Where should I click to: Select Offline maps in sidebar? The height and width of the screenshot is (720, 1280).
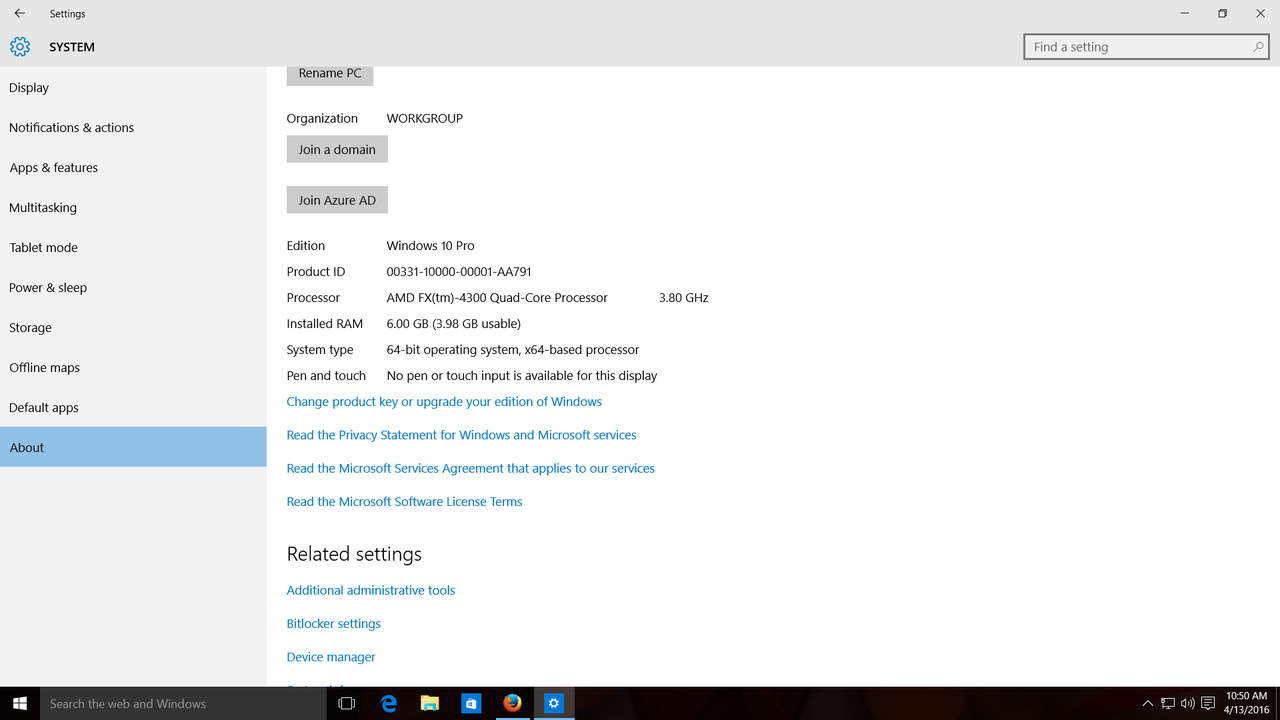(x=133, y=367)
